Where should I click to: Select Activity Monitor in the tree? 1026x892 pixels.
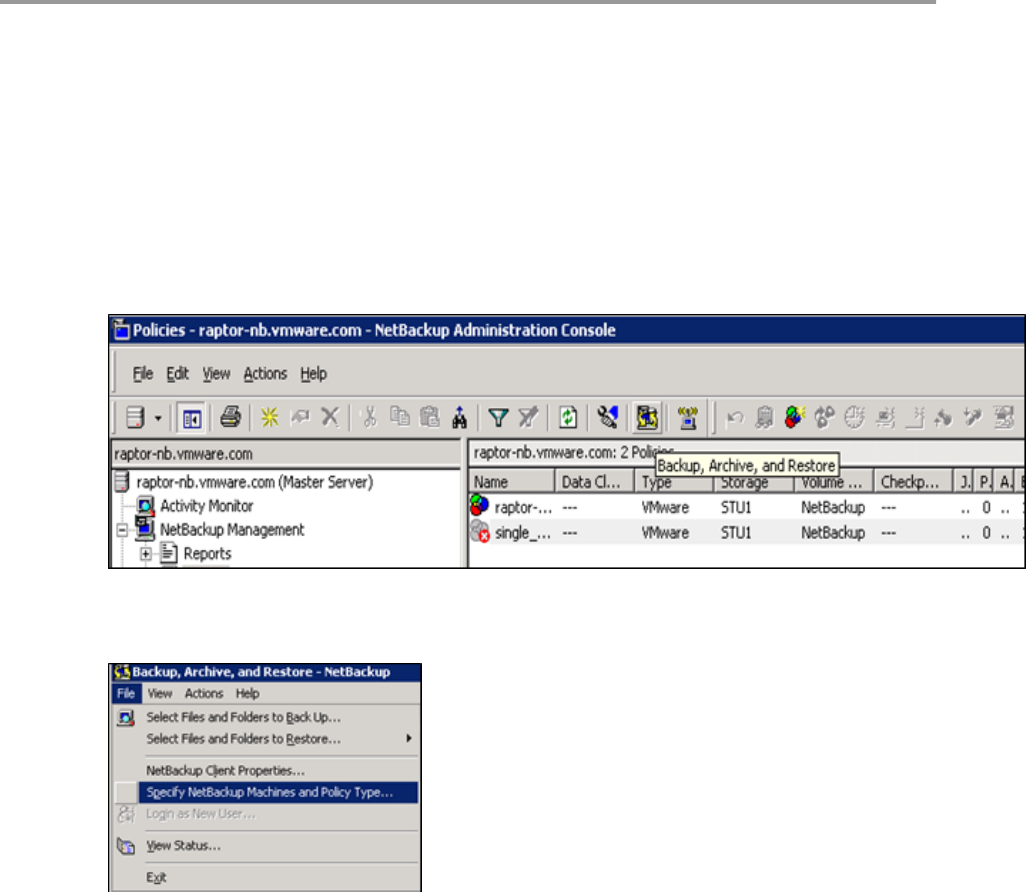point(206,506)
